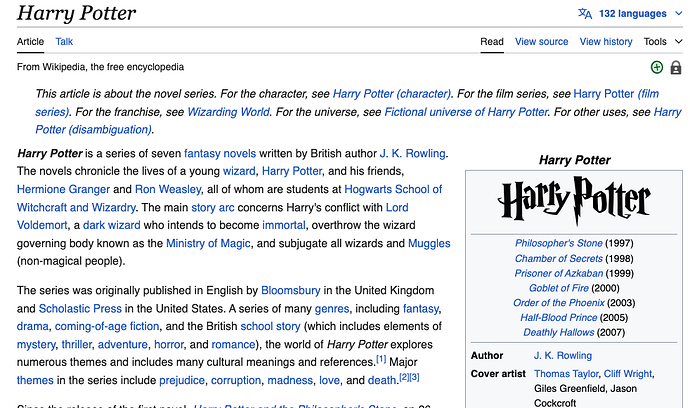Open Goblet of Fire infobox link
The height and width of the screenshot is (408, 690).
(x=558, y=288)
